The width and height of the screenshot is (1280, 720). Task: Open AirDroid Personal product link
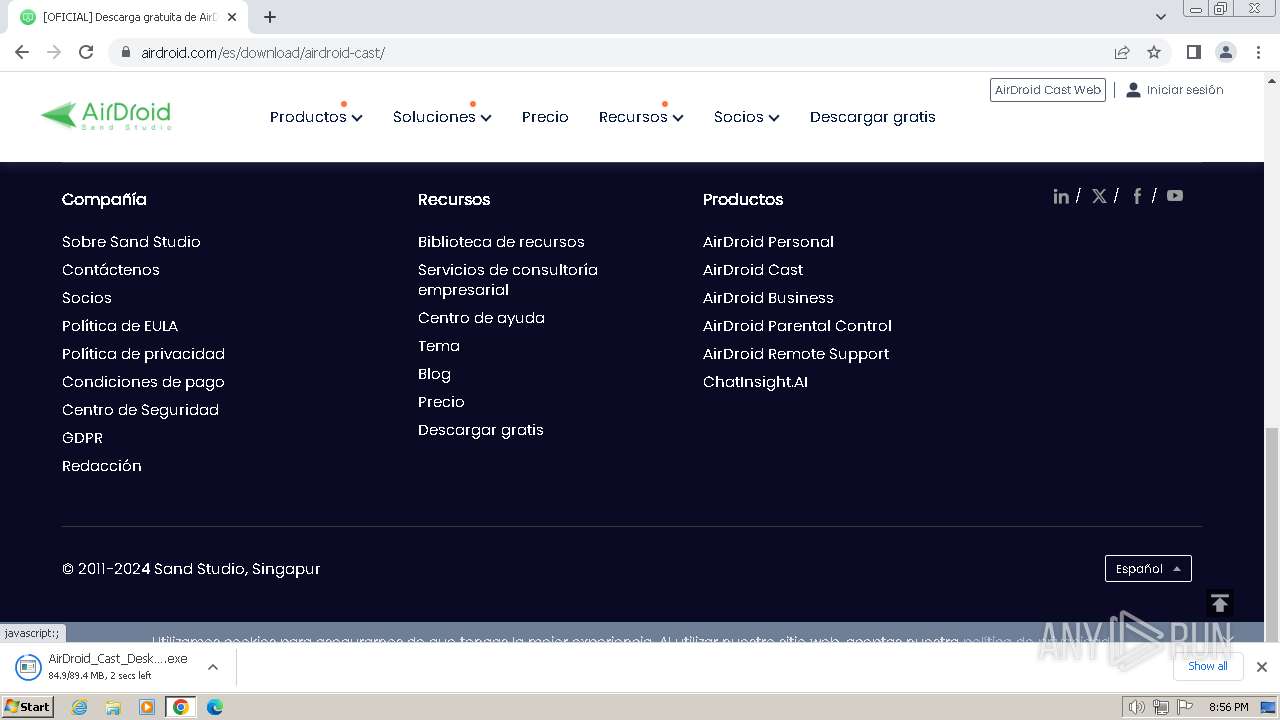(x=768, y=242)
